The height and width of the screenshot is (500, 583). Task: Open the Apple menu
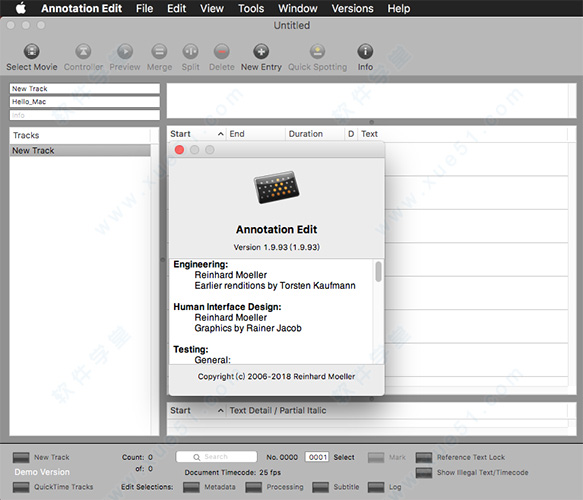(21, 8)
